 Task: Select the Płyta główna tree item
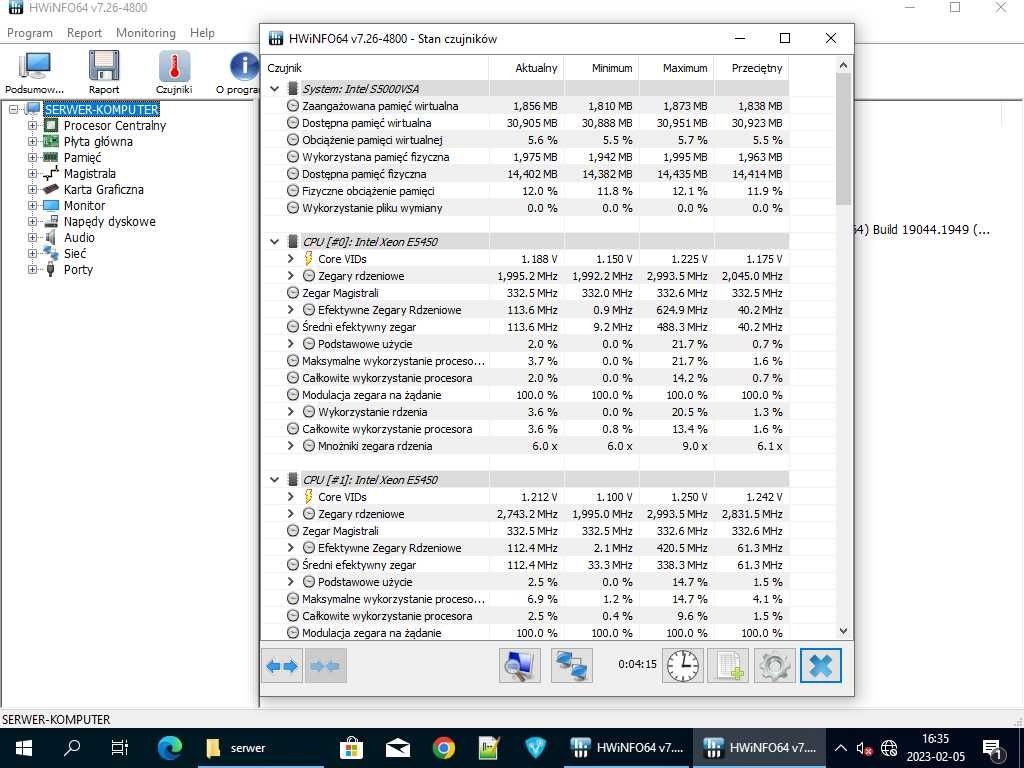[x=98, y=142]
